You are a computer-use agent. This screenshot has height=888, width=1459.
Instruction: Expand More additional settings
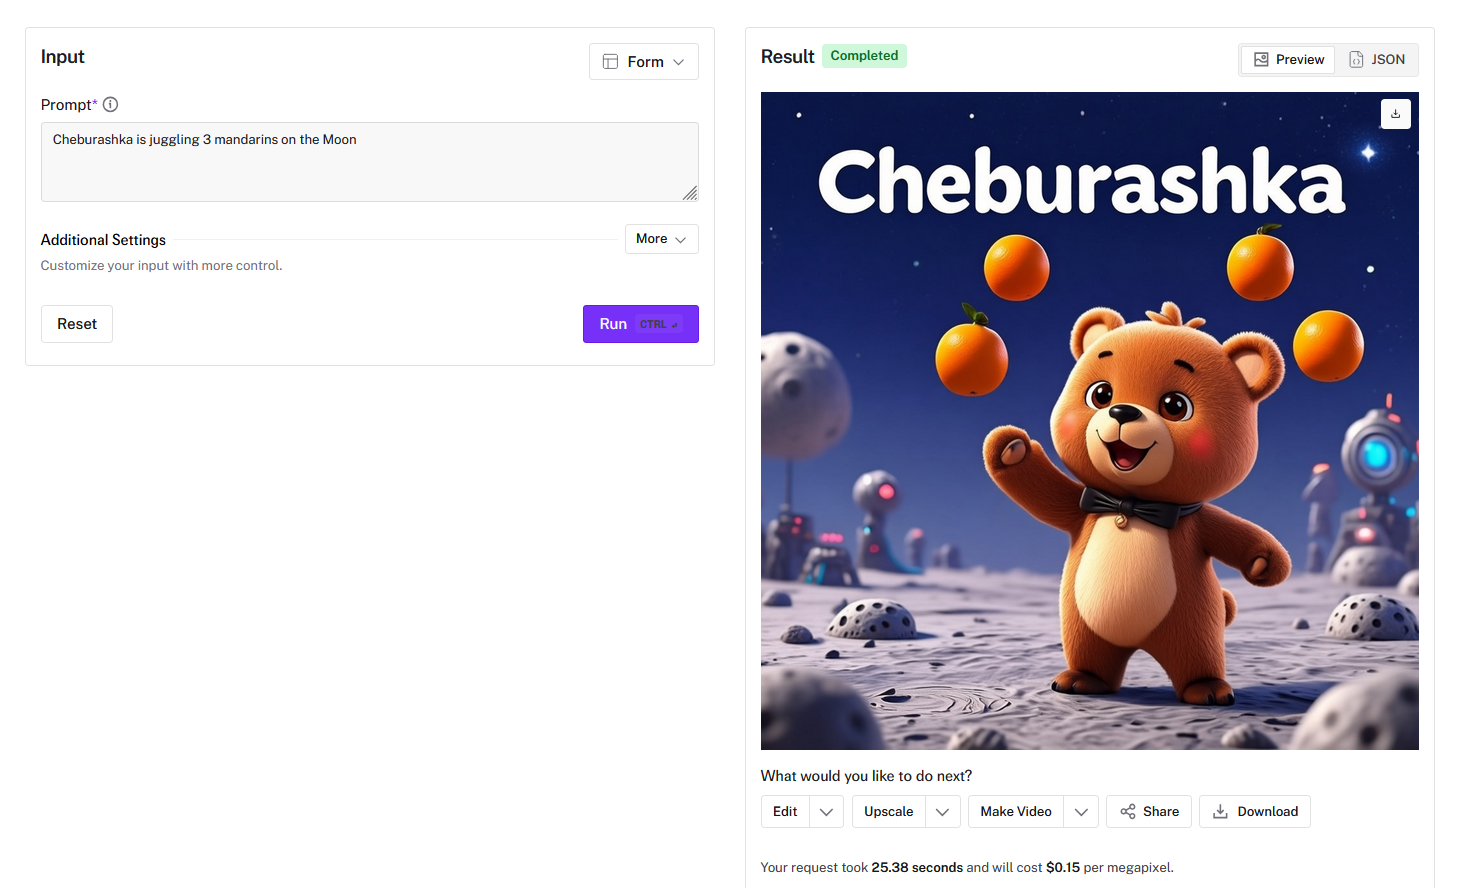click(x=661, y=239)
